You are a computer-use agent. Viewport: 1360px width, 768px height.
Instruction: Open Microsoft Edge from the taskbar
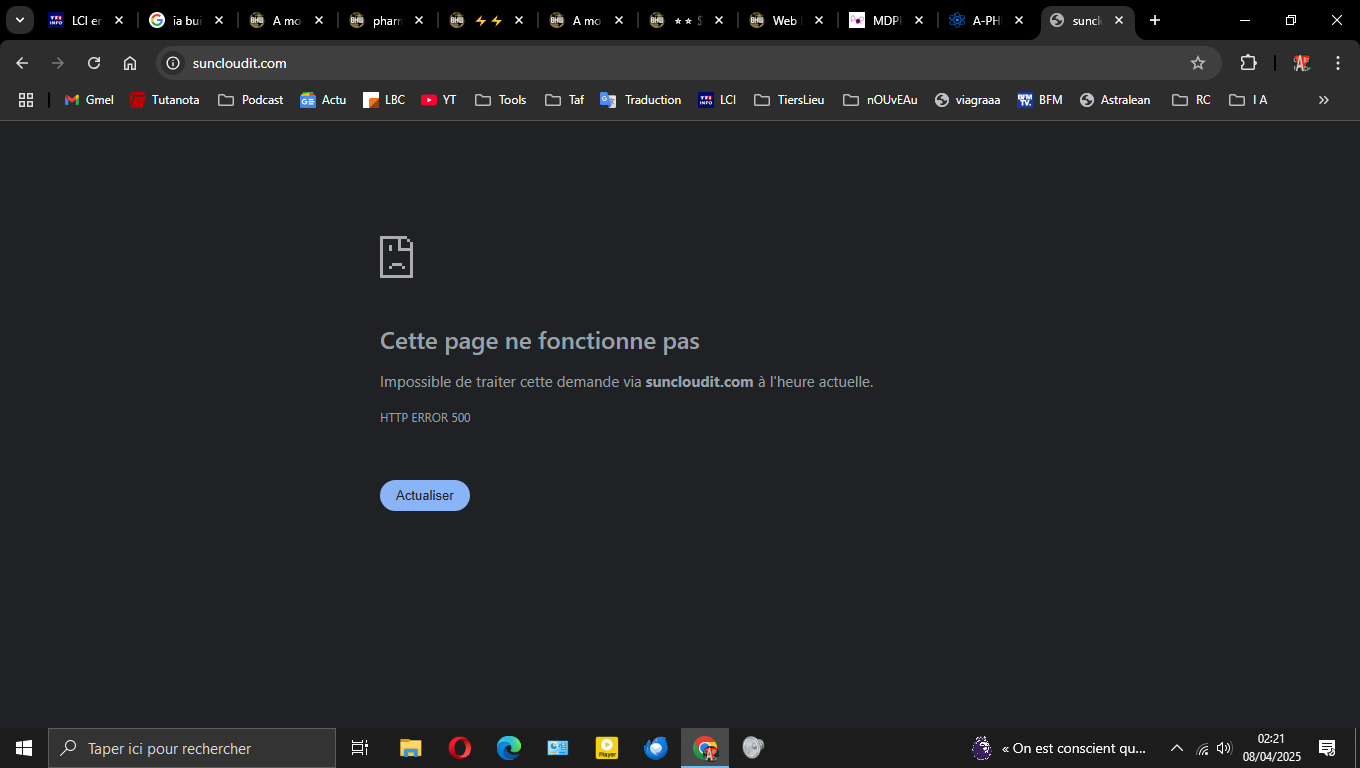click(509, 748)
